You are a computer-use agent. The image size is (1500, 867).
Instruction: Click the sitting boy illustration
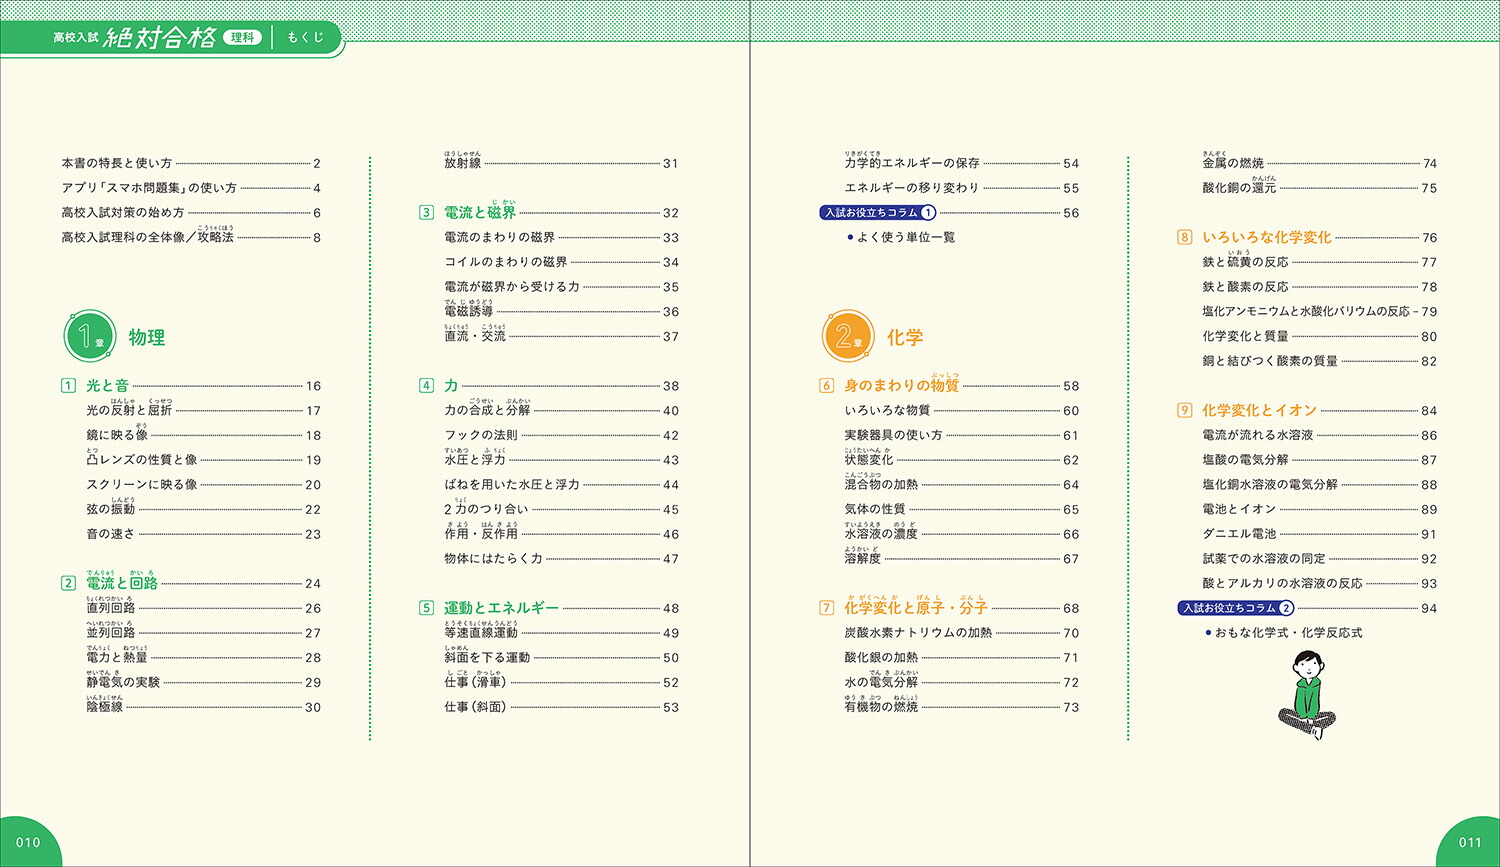click(1307, 694)
